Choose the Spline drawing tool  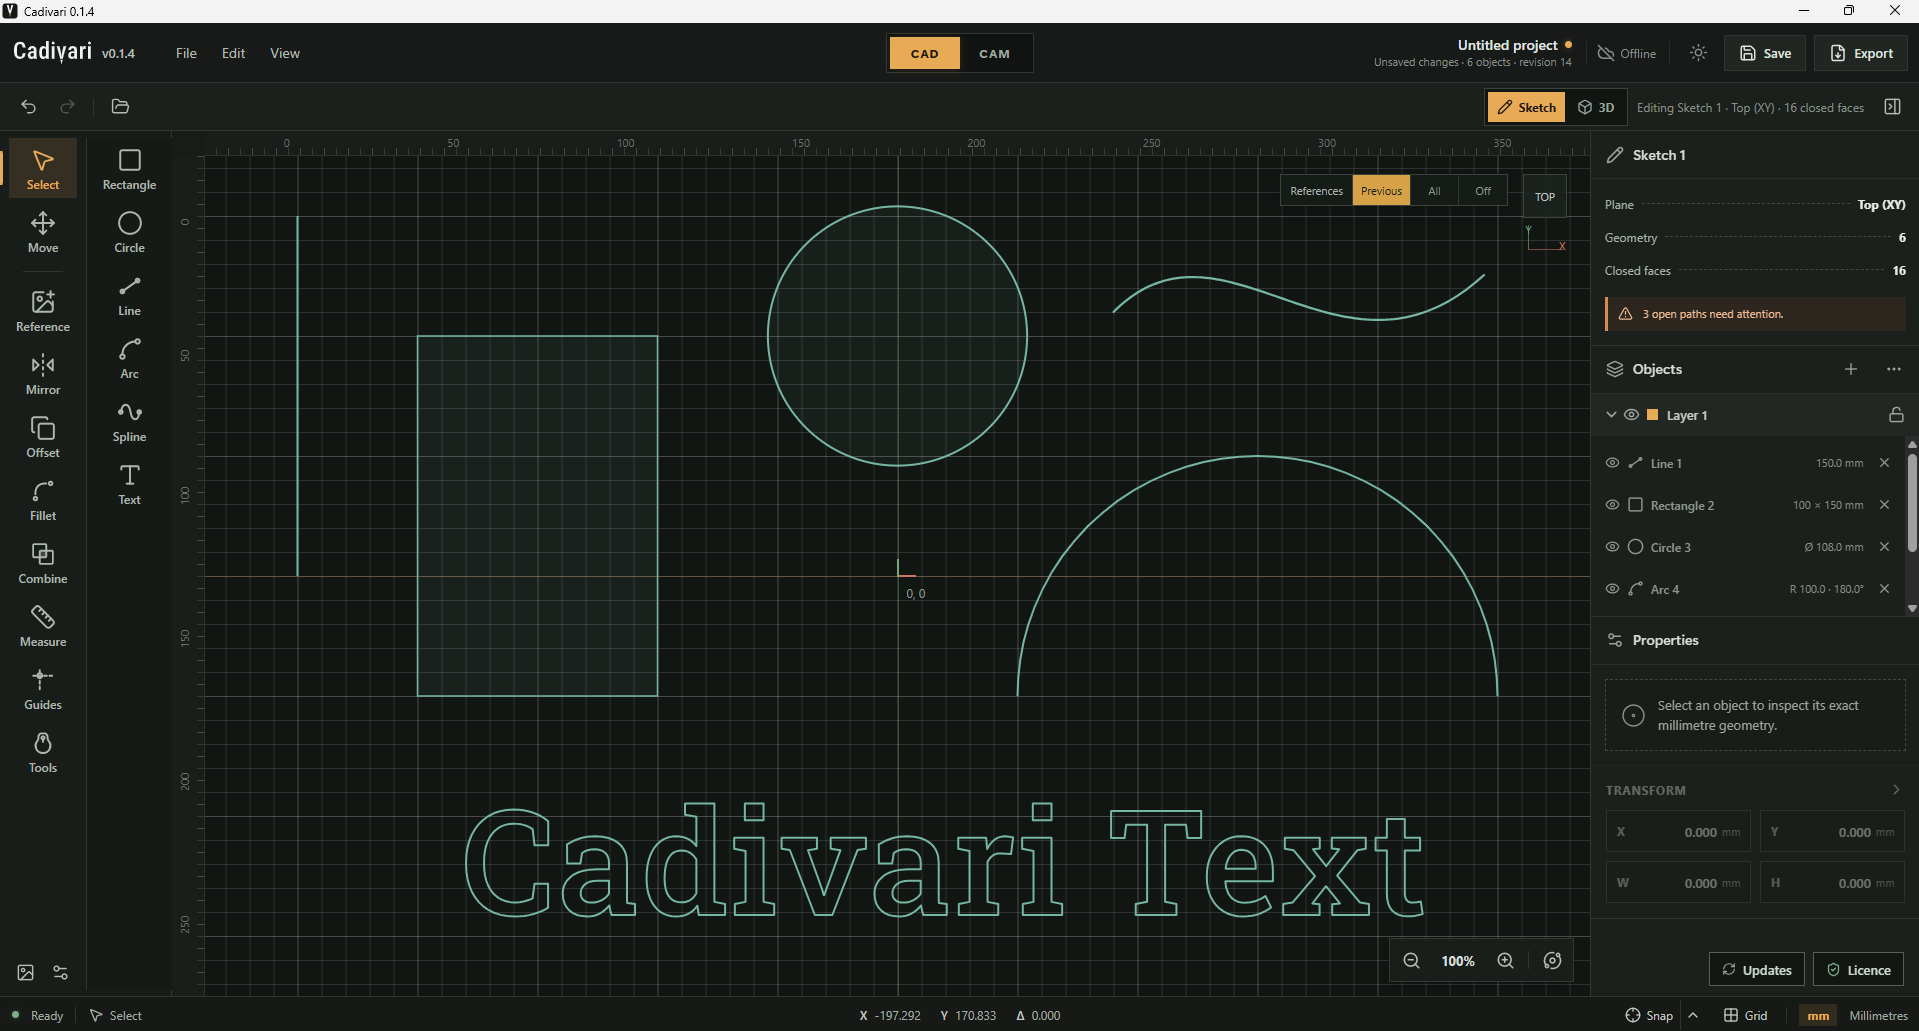129,421
